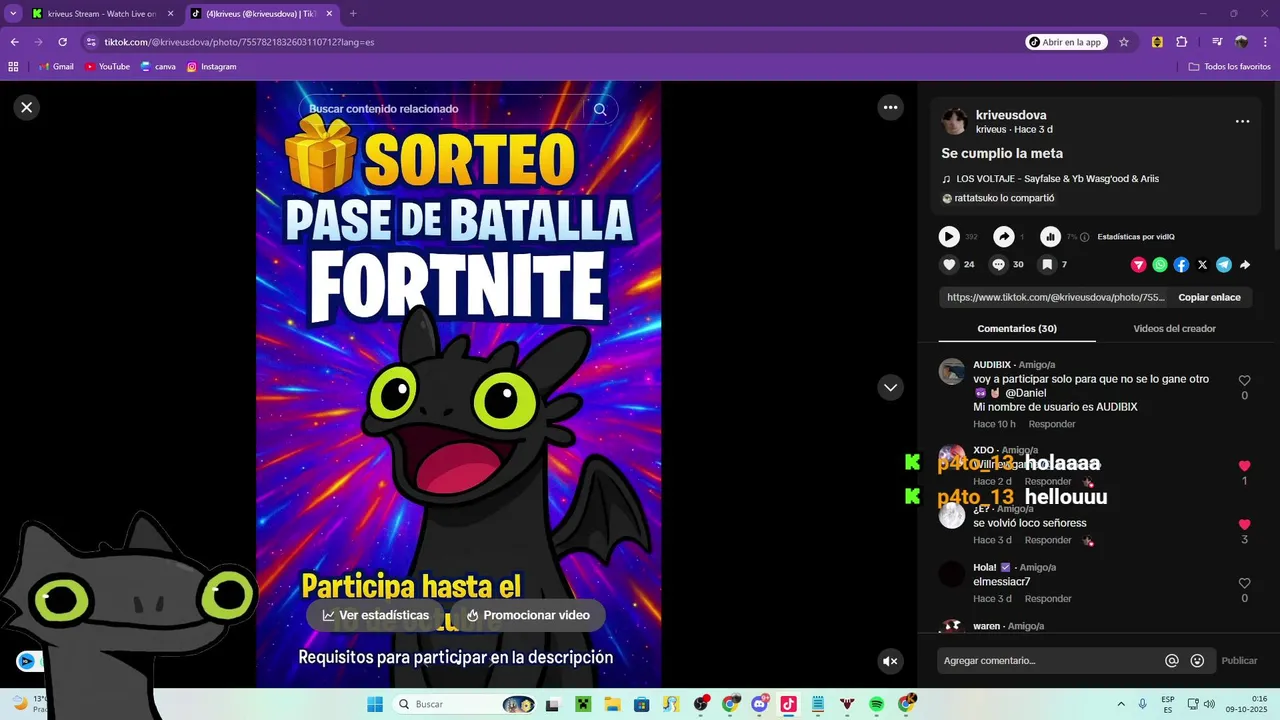Open the Gmail bookmark
This screenshot has height=720, width=1280.
click(x=56, y=67)
